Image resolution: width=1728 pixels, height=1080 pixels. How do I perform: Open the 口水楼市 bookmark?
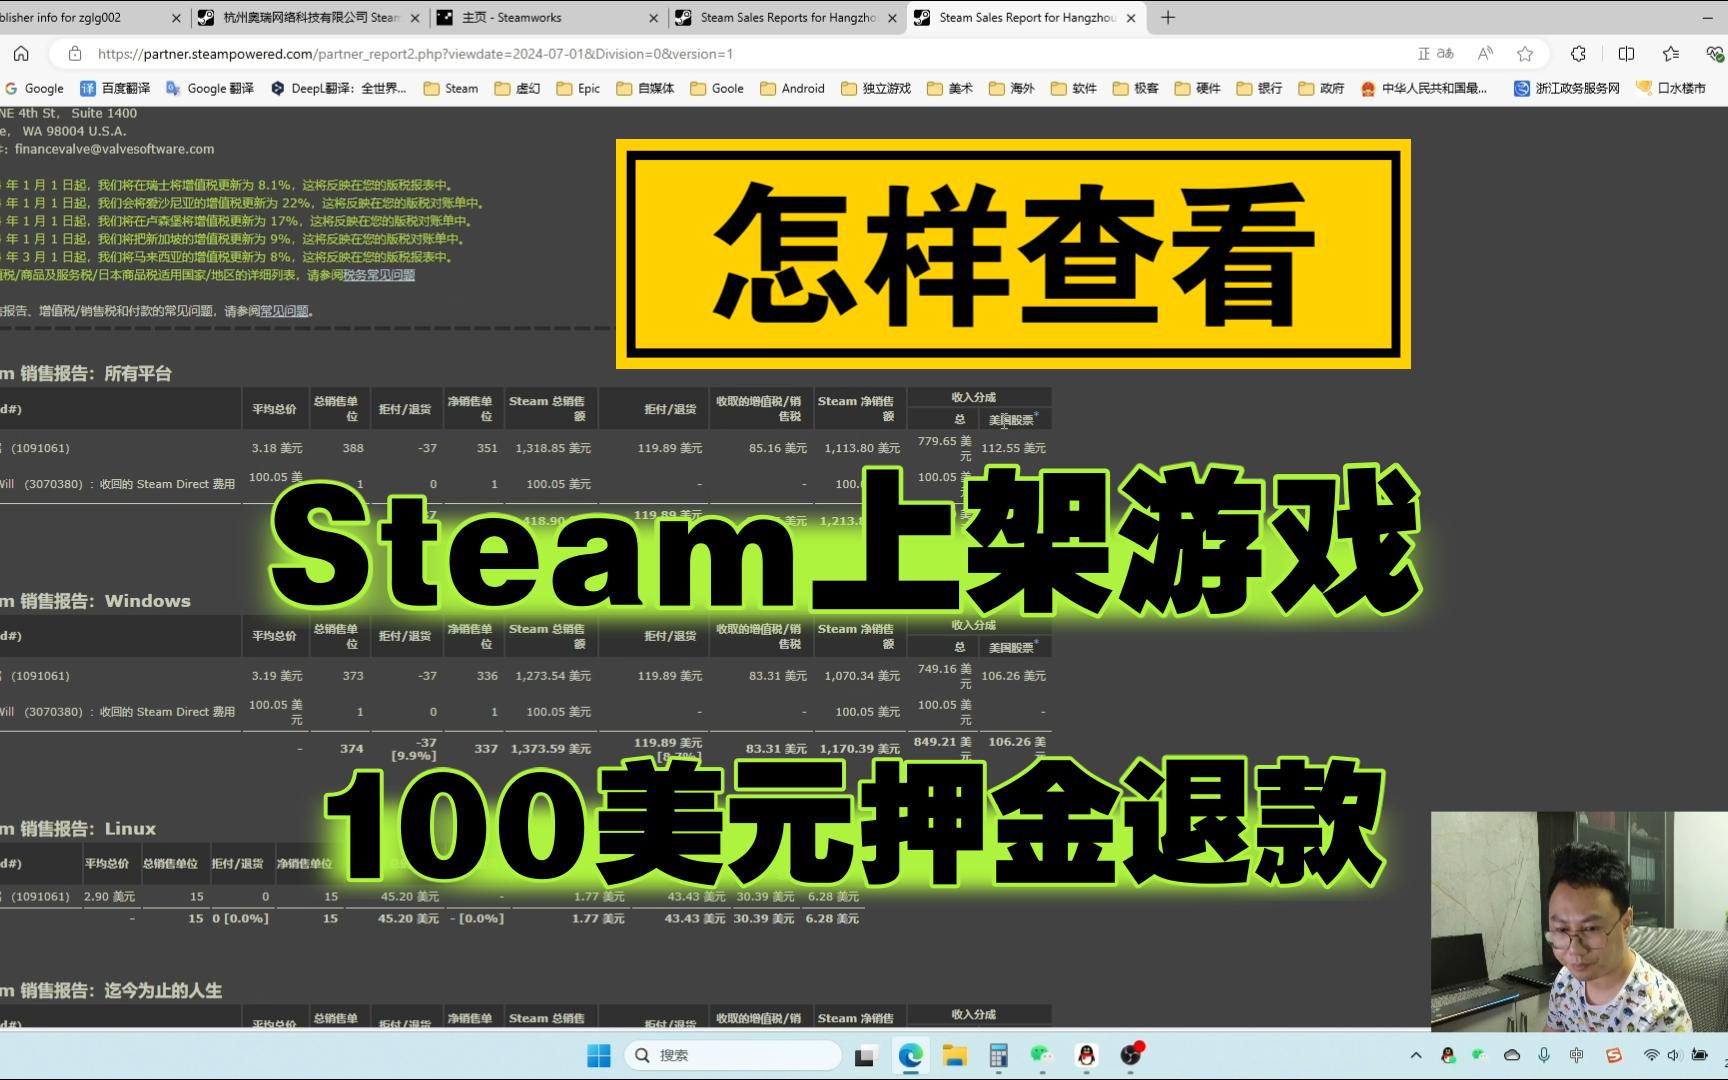click(1671, 88)
